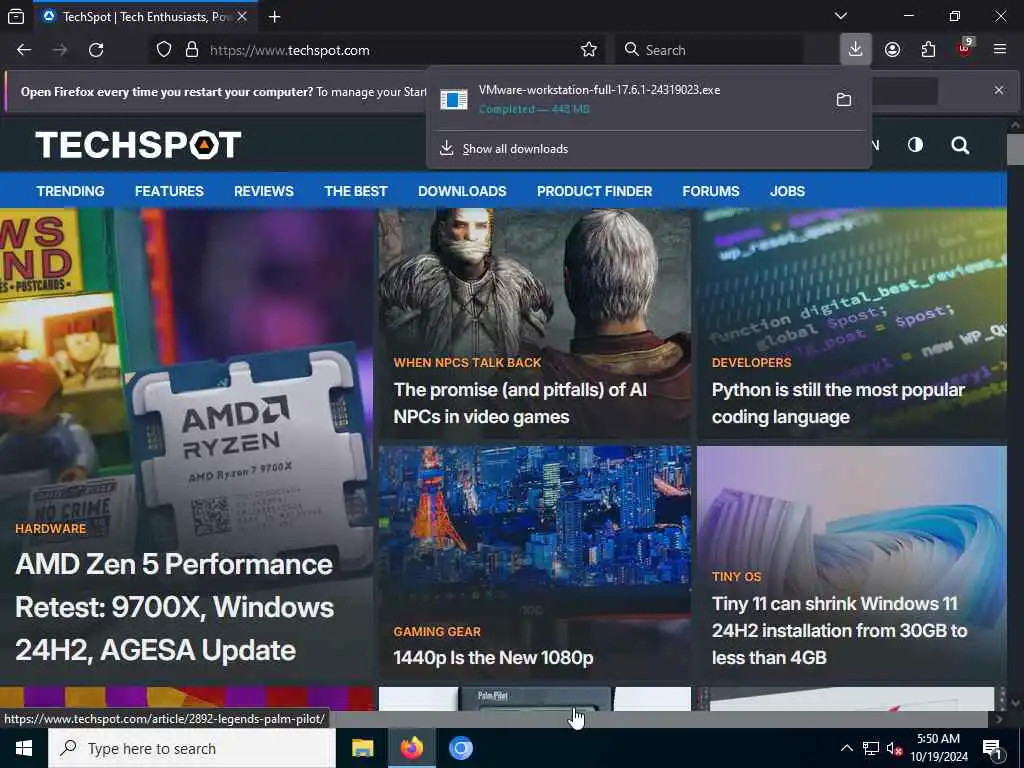Open the red extension icon with the 9 badge
The height and width of the screenshot is (768, 1024).
pyautogui.click(x=965, y=49)
